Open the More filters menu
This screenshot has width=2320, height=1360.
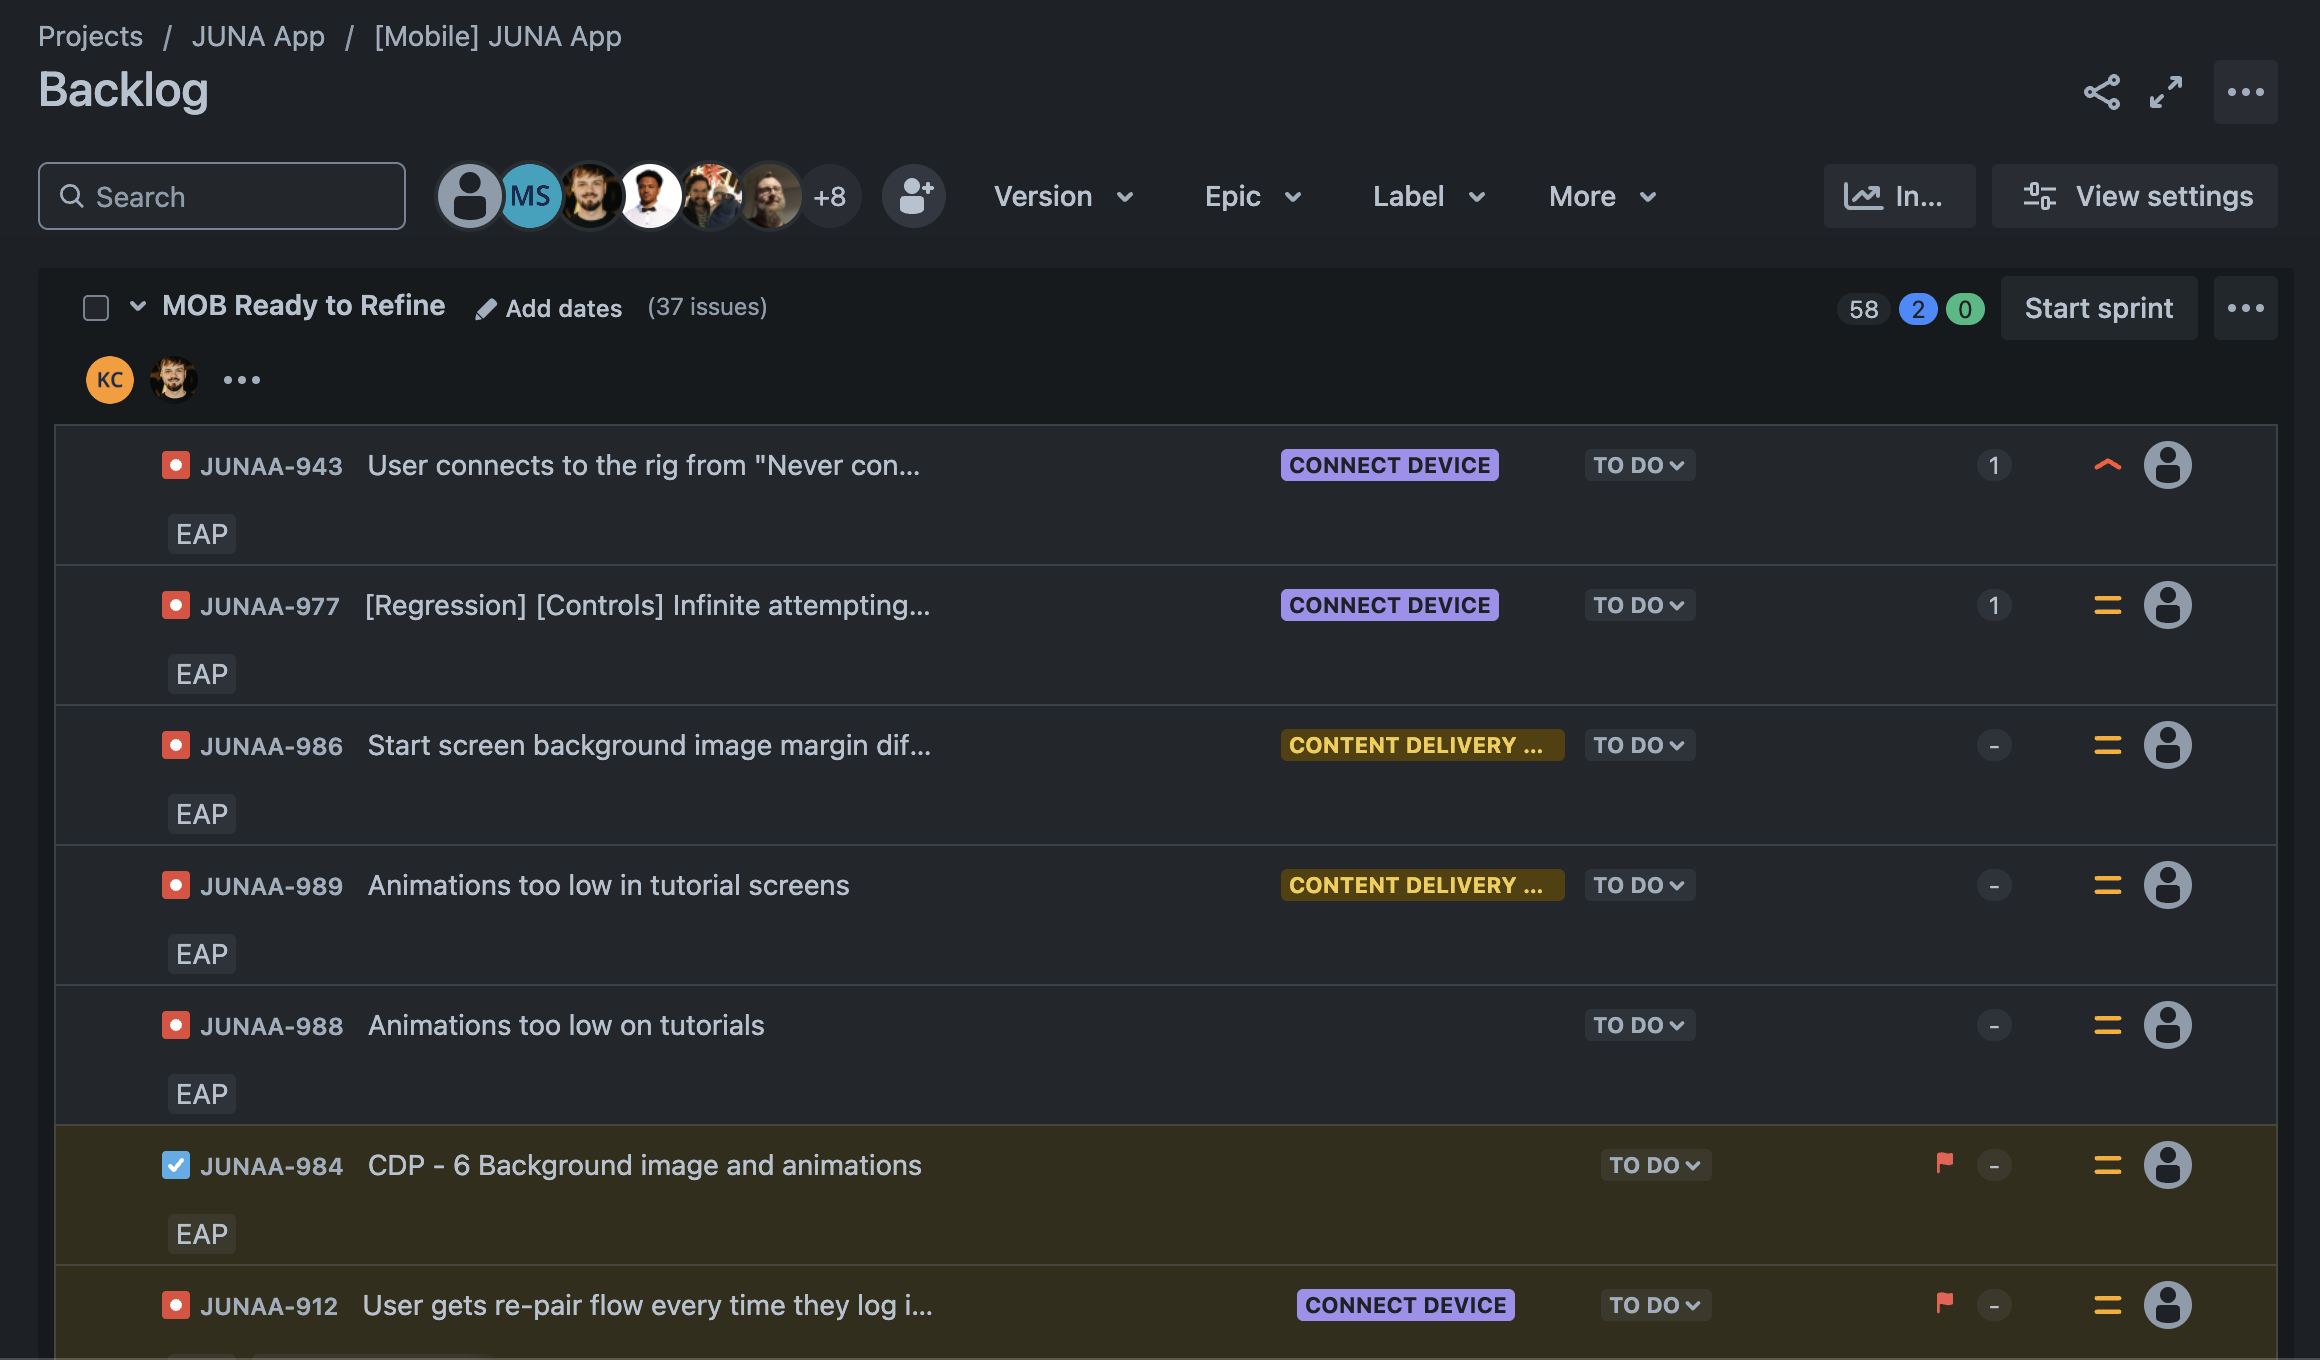click(1602, 196)
